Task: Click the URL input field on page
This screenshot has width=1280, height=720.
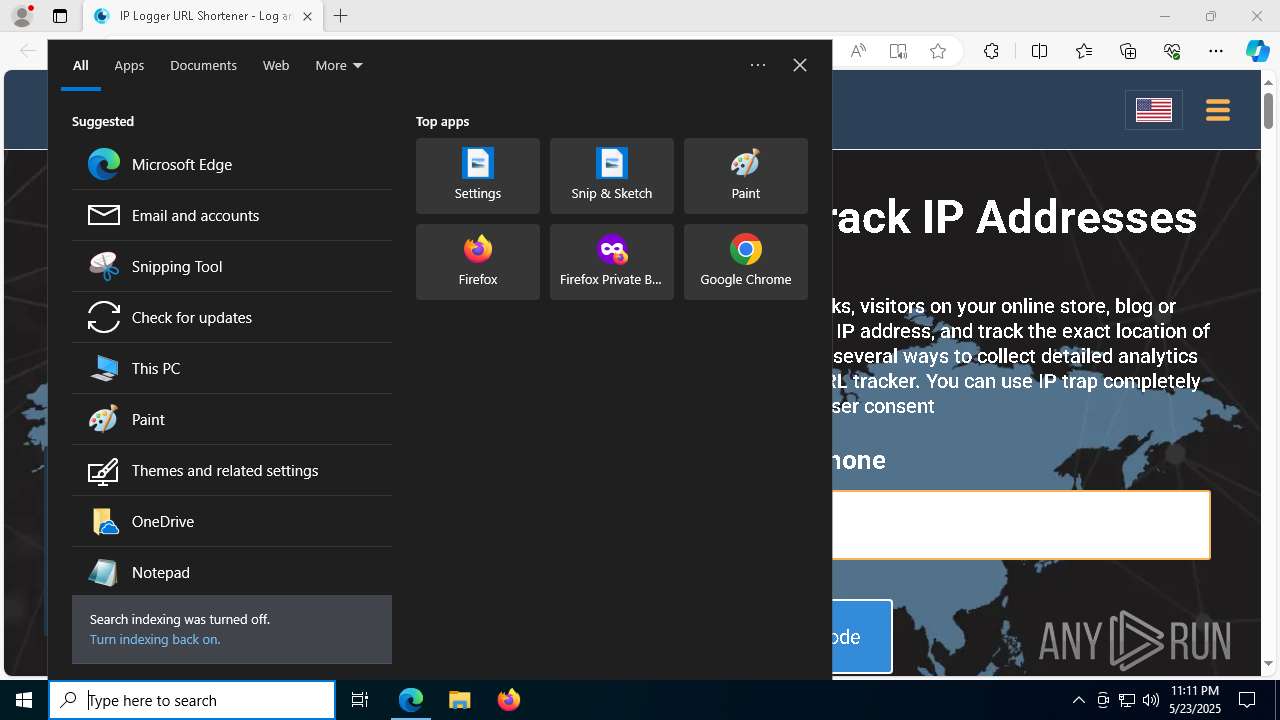Action: pyautogui.click(x=1020, y=524)
